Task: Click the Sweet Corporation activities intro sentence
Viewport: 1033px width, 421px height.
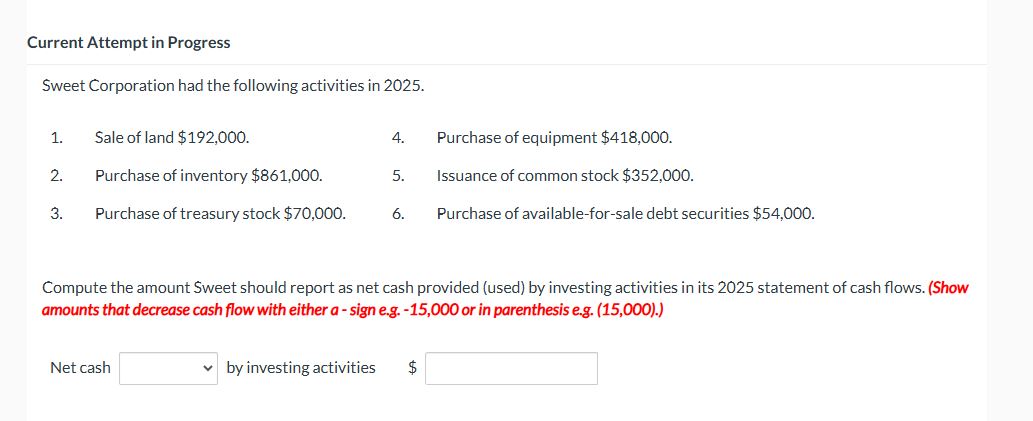Action: point(233,86)
